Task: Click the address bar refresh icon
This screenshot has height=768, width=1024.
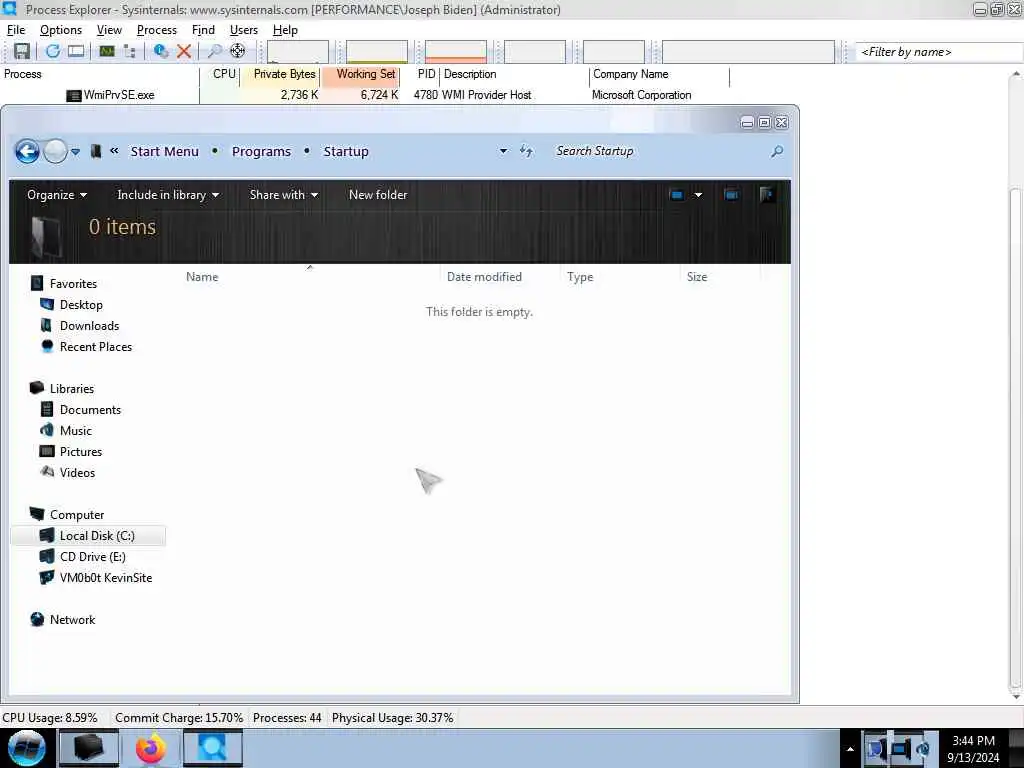Action: pyautogui.click(x=526, y=152)
